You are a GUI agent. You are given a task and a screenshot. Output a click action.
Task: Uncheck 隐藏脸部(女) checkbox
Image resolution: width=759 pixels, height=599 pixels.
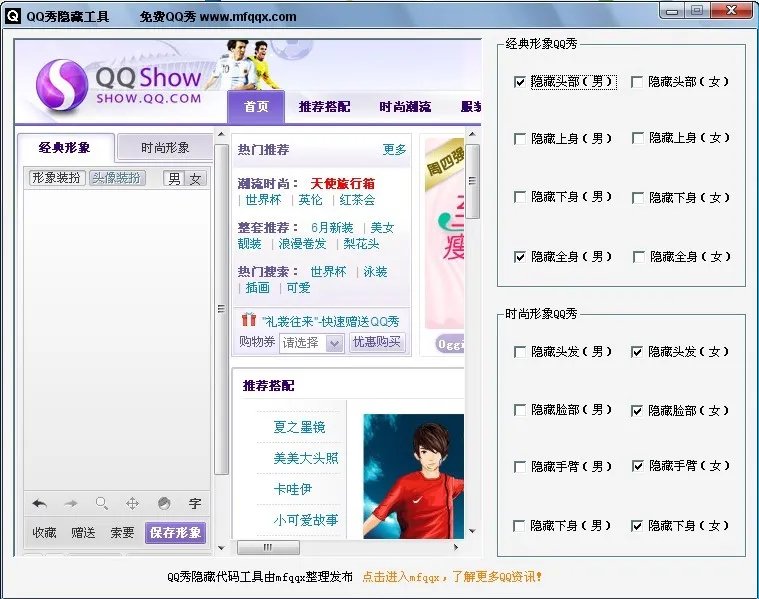pos(637,411)
